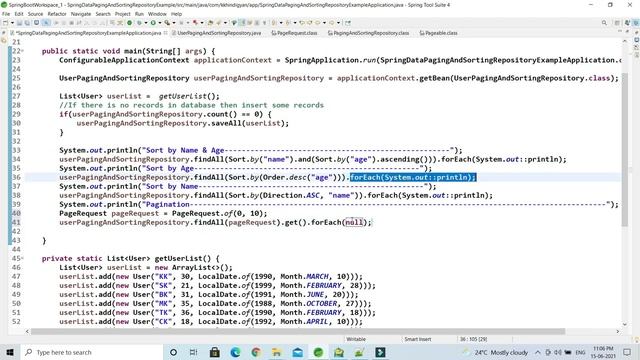Screen dimensions: 640x360
Task: Open the New file dropdown arrow
Action: (x=12, y=23)
